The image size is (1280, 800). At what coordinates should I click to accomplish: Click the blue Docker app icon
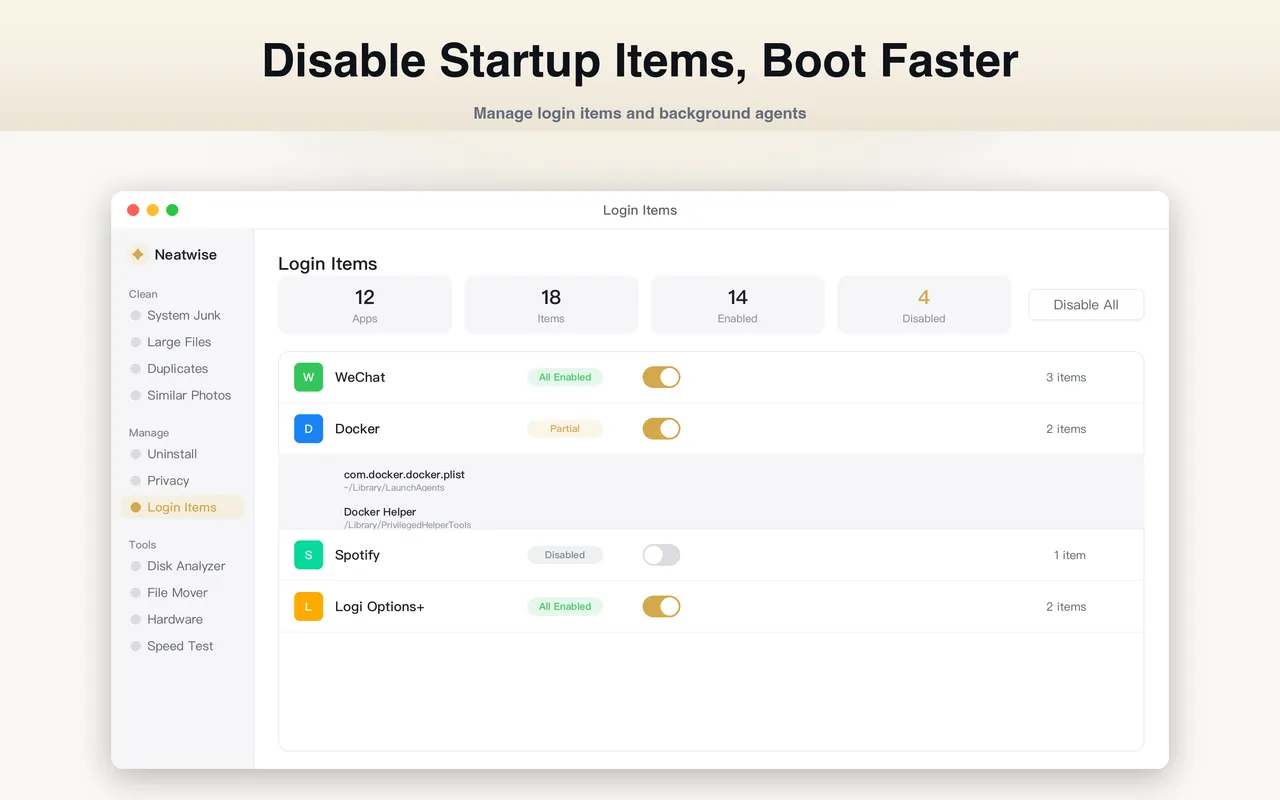pyautogui.click(x=308, y=429)
